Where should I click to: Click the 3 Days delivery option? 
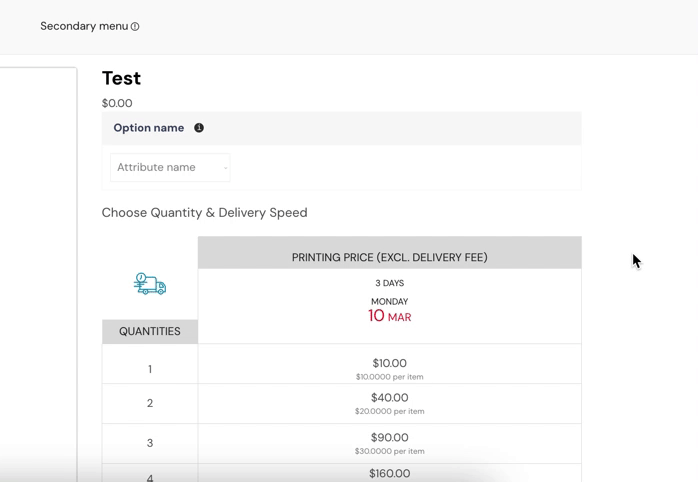pyautogui.click(x=389, y=283)
